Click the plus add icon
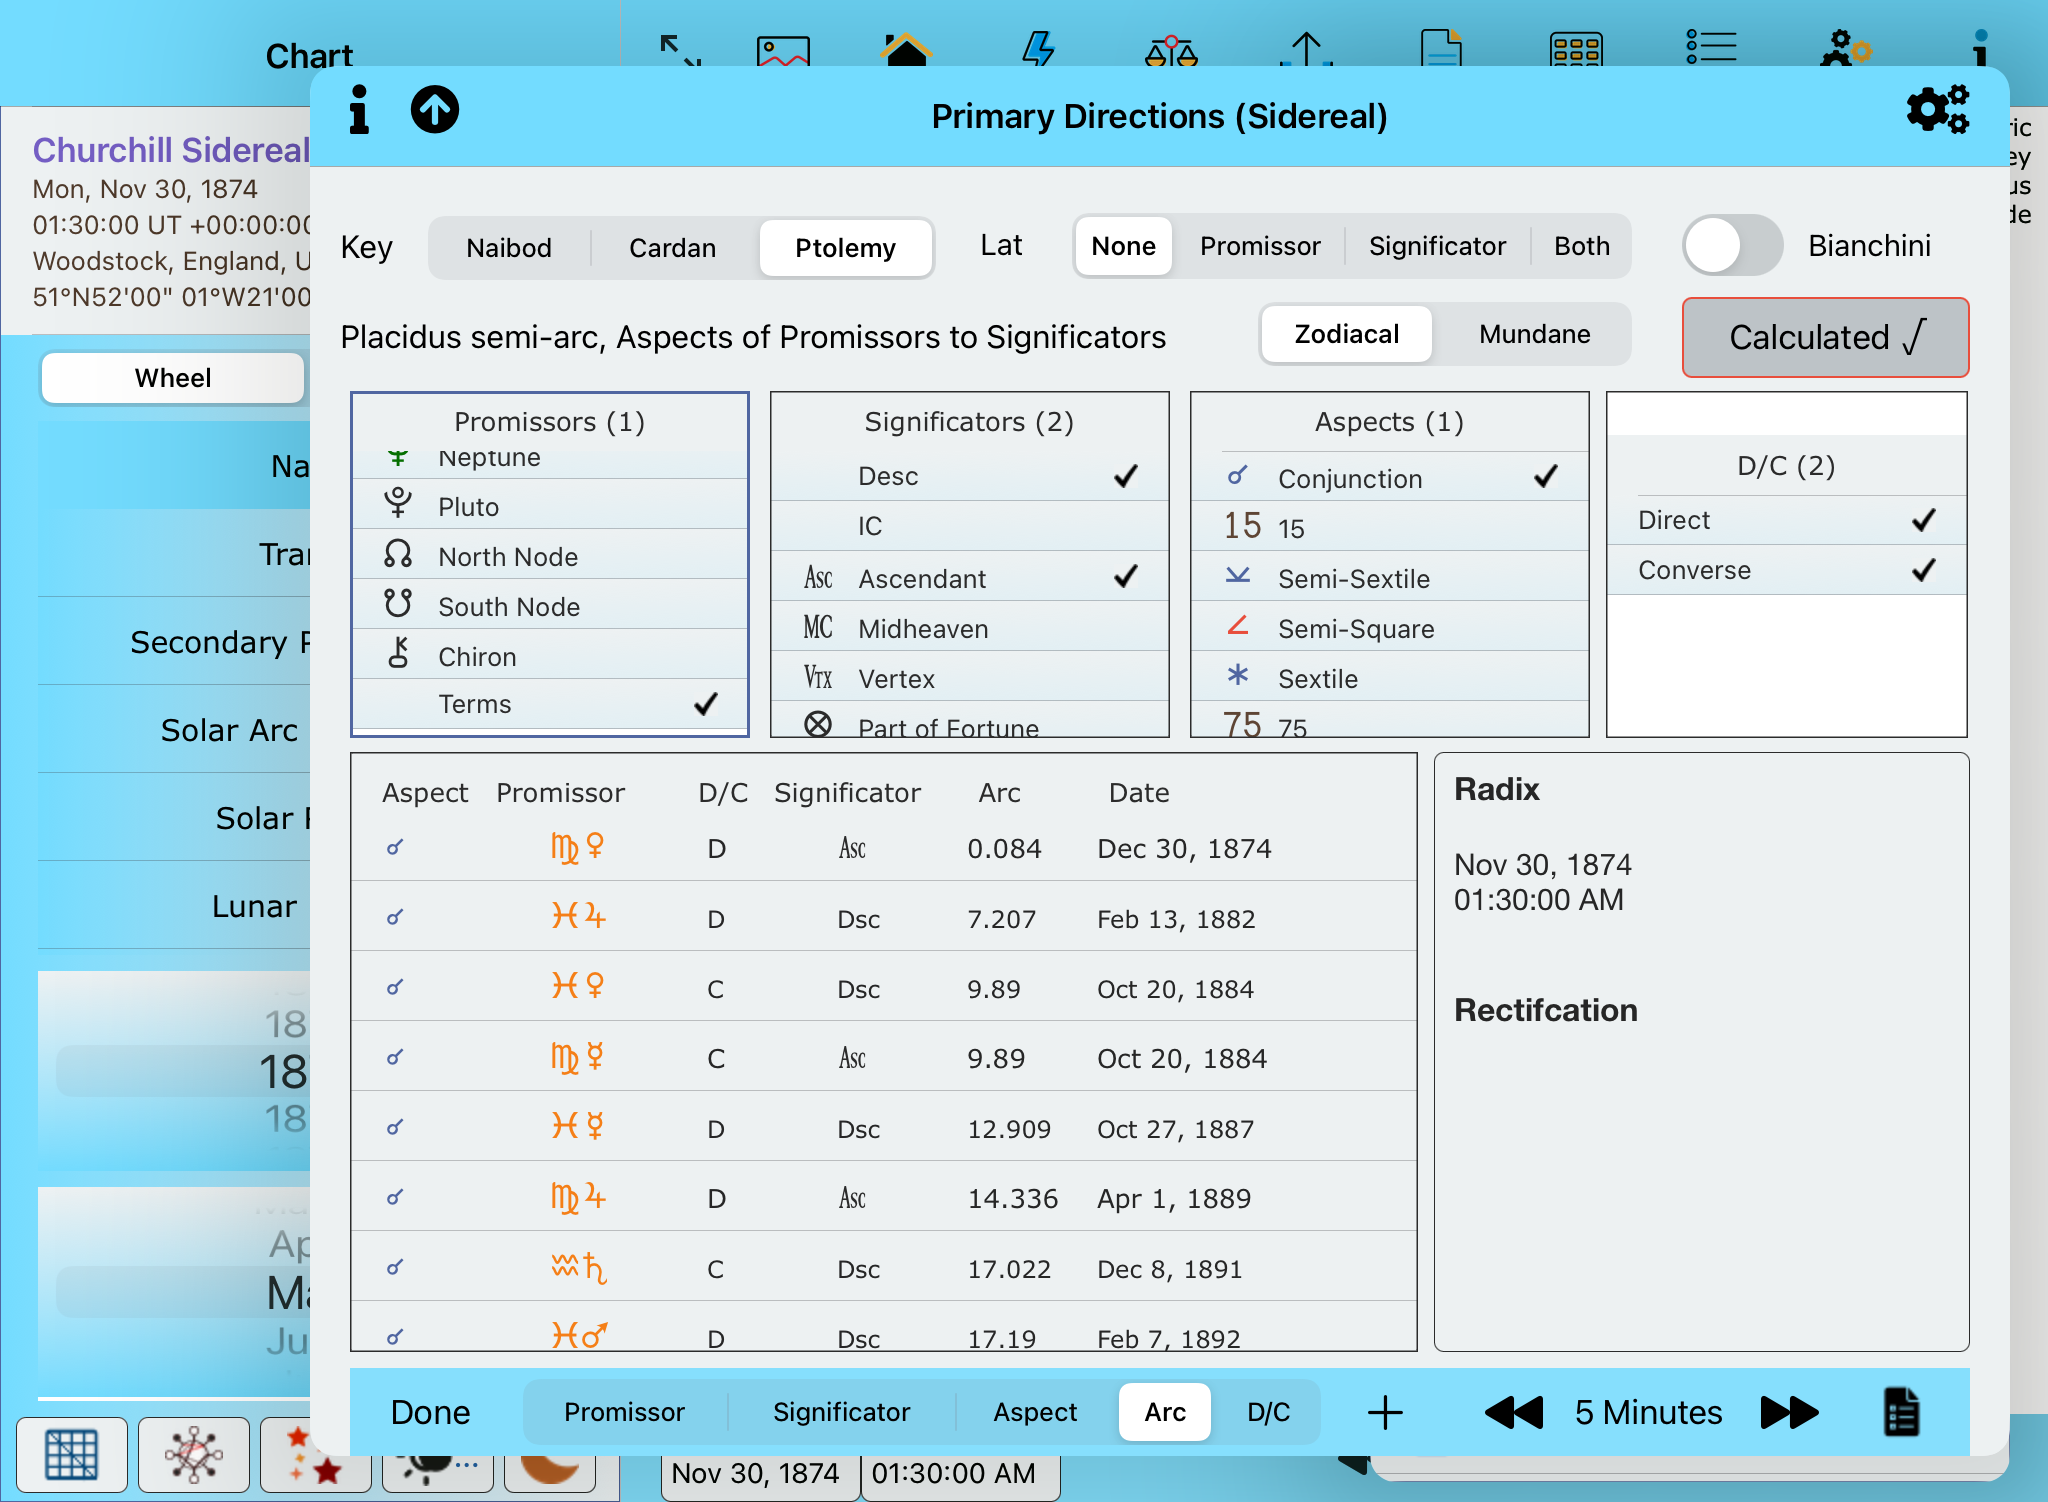 pyautogui.click(x=1385, y=1412)
